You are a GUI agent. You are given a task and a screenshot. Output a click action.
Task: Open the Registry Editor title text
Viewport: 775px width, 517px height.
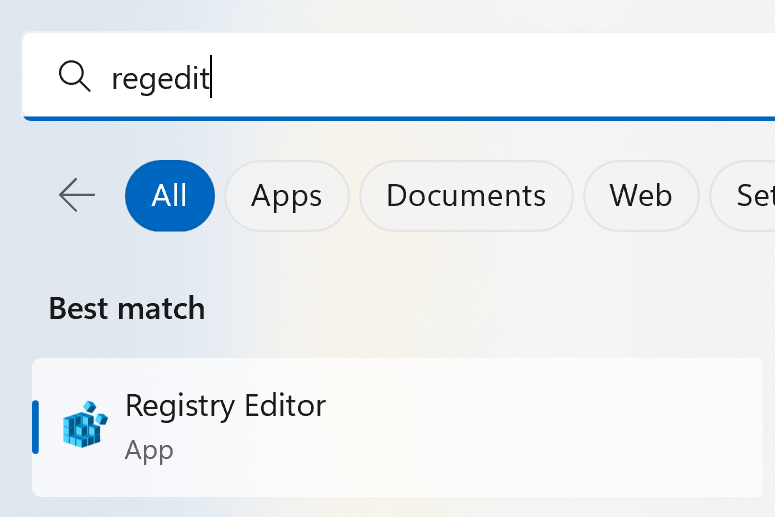[225, 406]
